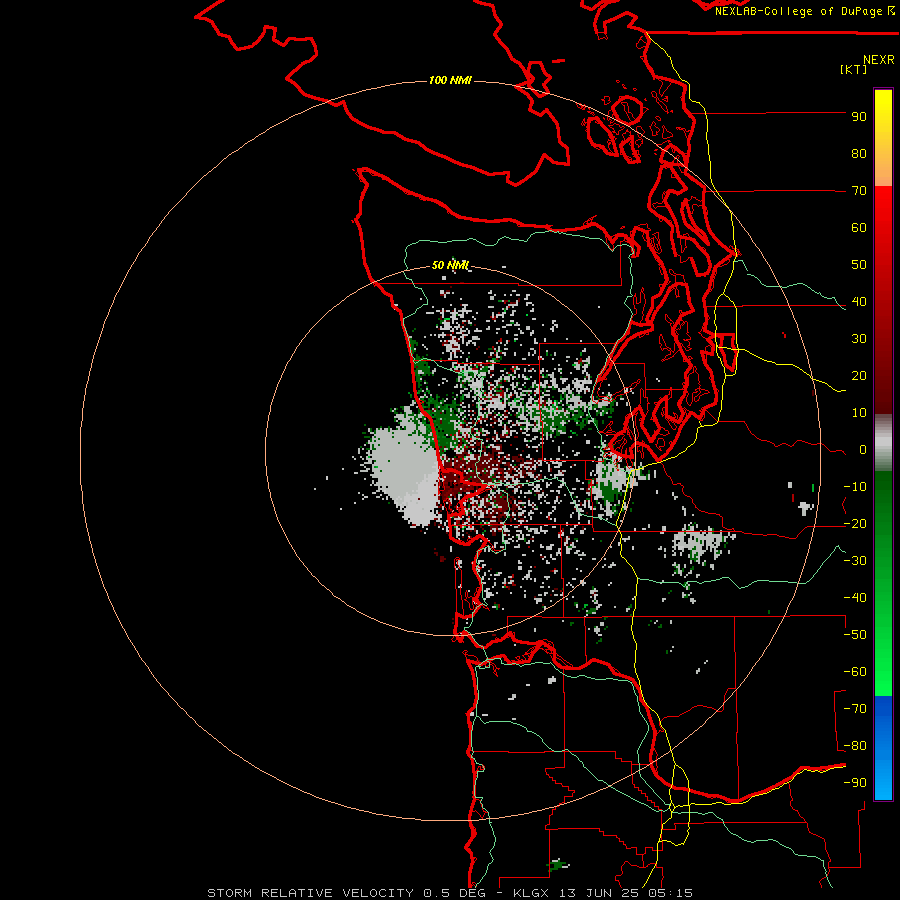Click the -60 value on velocity scale

(855, 672)
